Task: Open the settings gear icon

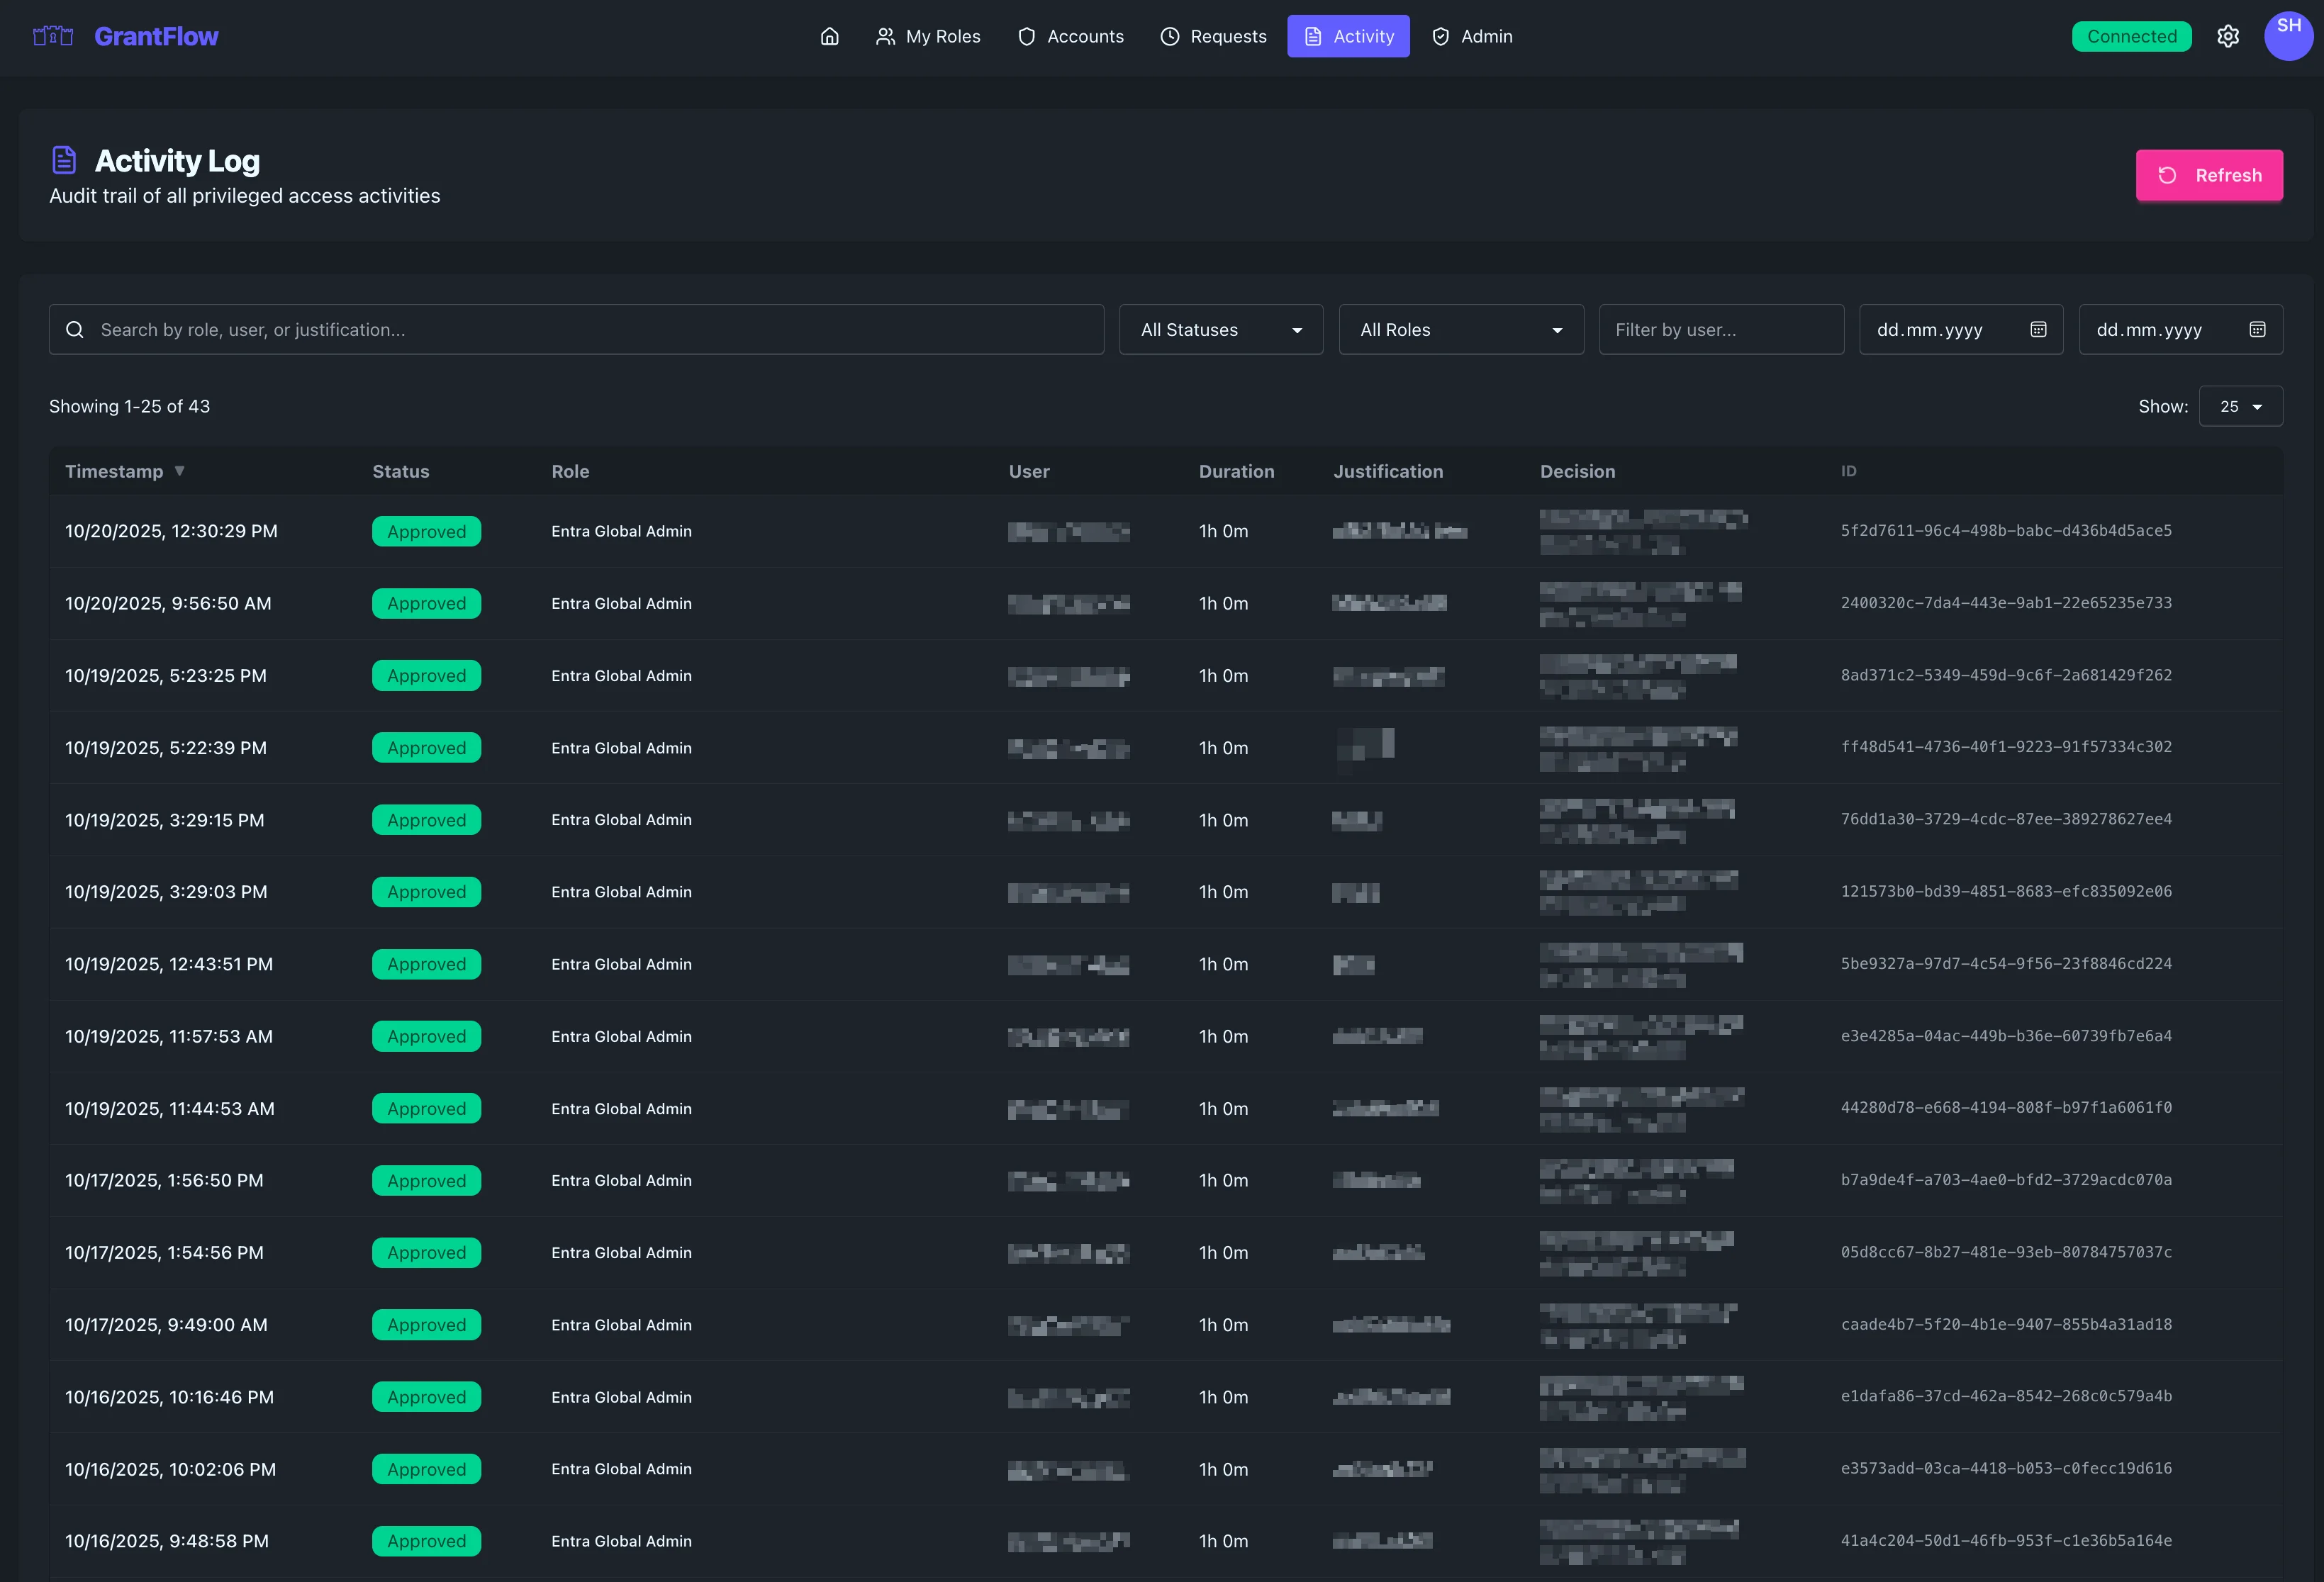Action: [2228, 36]
